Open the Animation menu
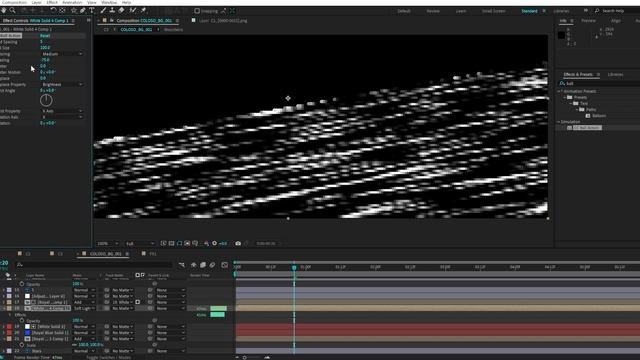Viewport: 640px width, 360px height. (72, 2)
